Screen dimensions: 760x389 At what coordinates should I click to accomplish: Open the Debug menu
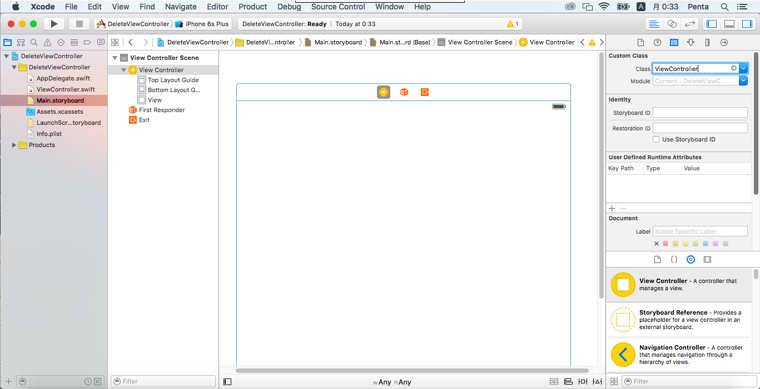pyautogui.click(x=289, y=7)
